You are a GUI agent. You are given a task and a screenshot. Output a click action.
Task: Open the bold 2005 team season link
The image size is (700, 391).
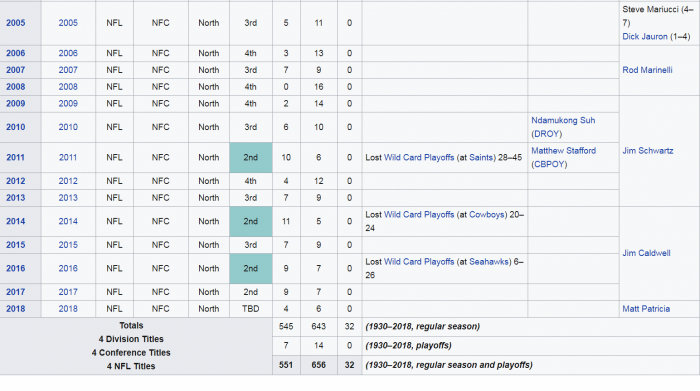pyautogui.click(x=15, y=23)
